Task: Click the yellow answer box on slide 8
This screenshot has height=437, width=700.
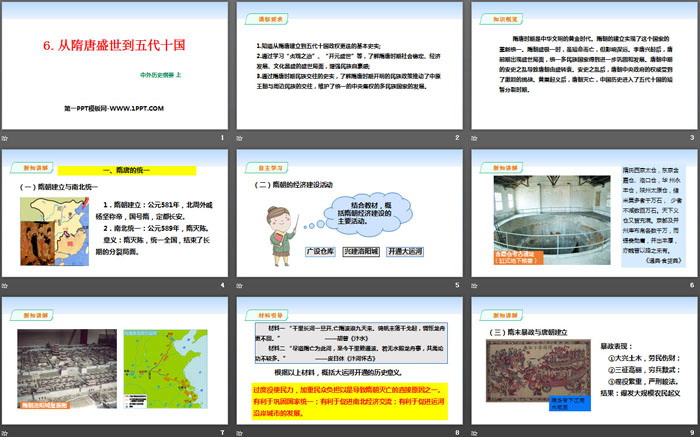Action: tap(350, 401)
